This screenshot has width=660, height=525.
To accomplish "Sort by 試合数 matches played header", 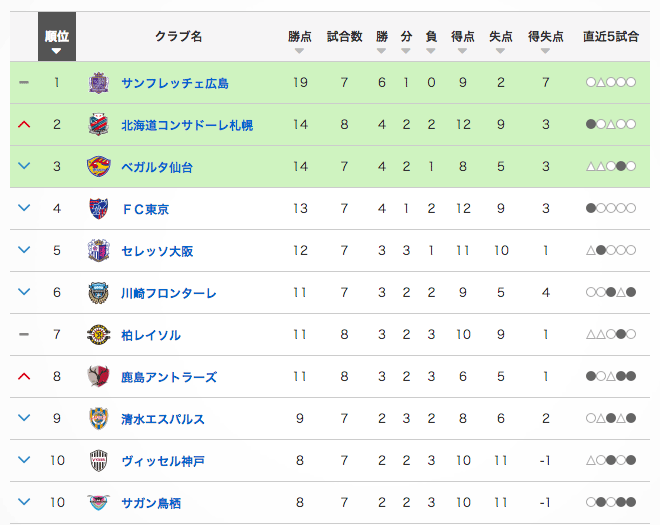I will (344, 38).
